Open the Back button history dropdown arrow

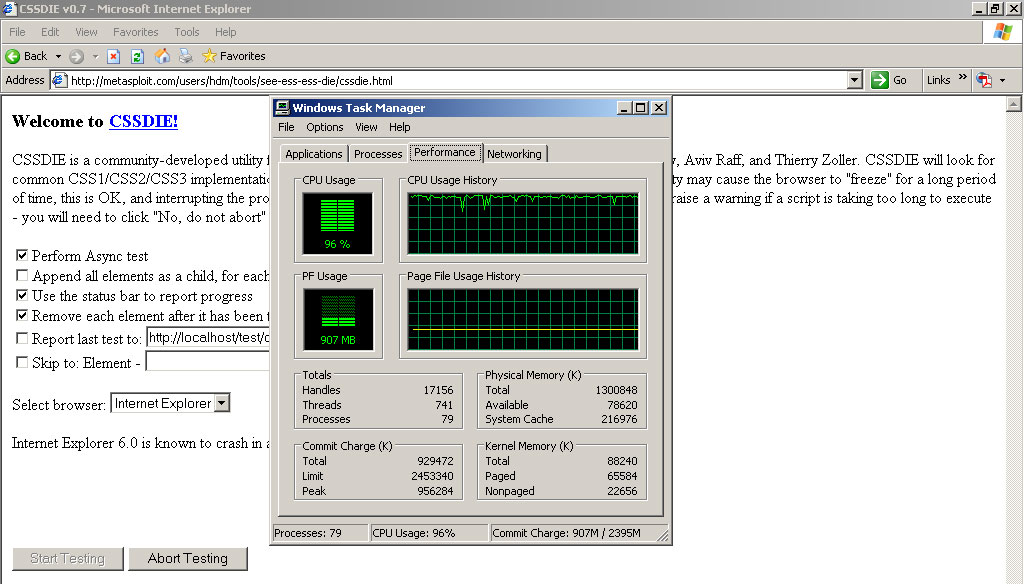pos(58,57)
